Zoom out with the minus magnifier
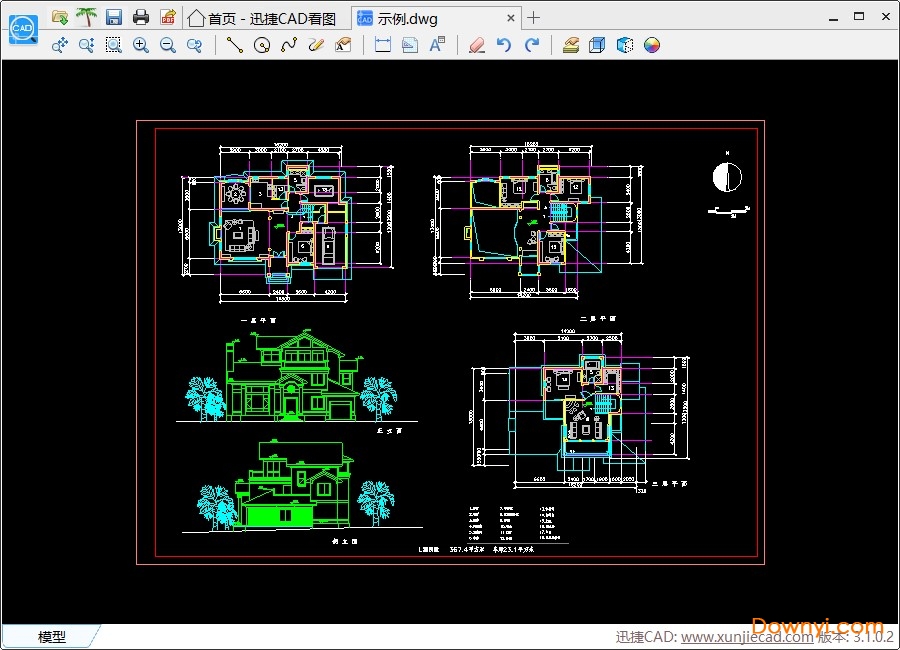The width and height of the screenshot is (900, 650). click(168, 45)
